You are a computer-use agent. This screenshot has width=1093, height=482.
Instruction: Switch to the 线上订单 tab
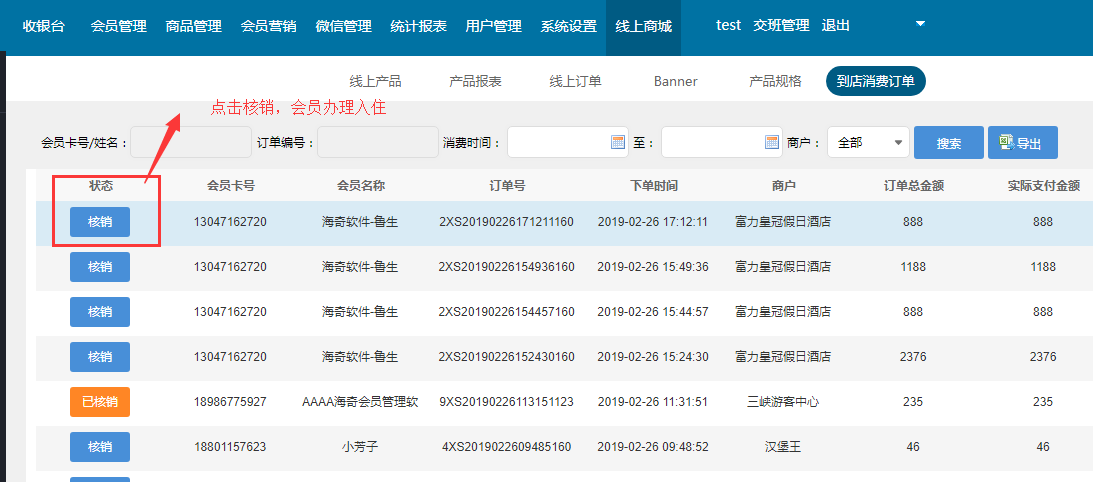pos(575,81)
